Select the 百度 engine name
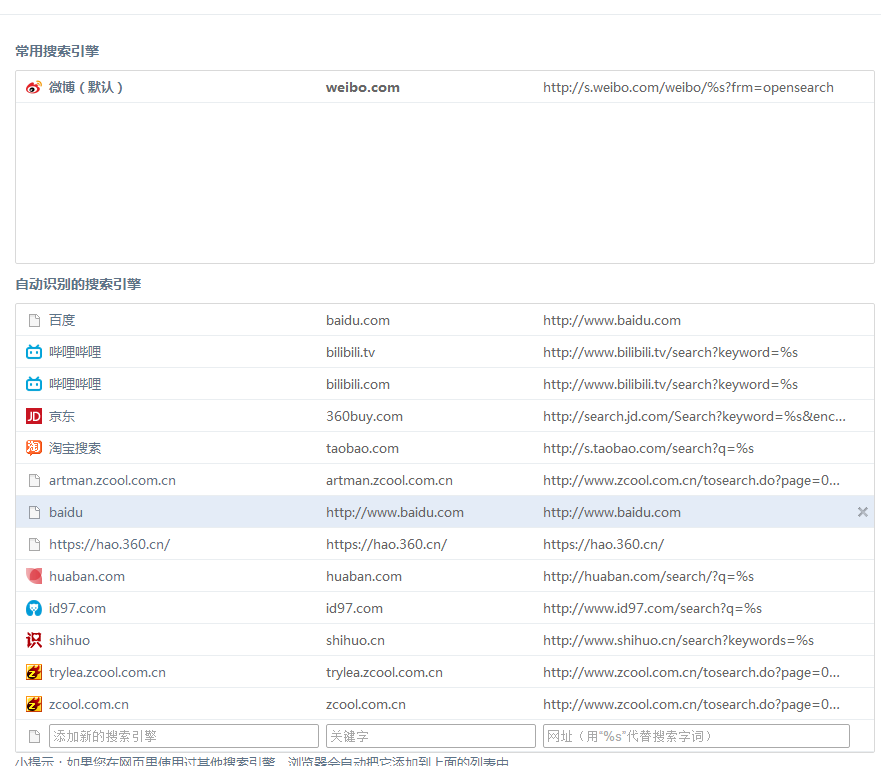Viewport: 881px width, 766px height. pos(62,320)
